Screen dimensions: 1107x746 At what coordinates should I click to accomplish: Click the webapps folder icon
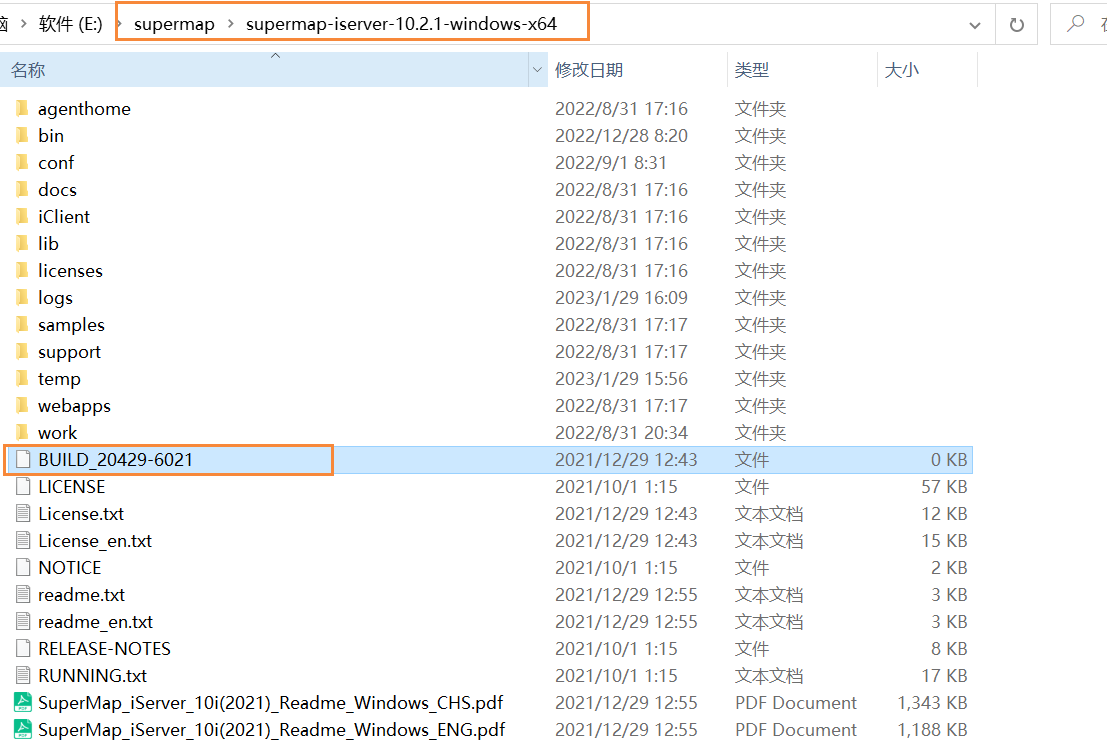[23, 406]
